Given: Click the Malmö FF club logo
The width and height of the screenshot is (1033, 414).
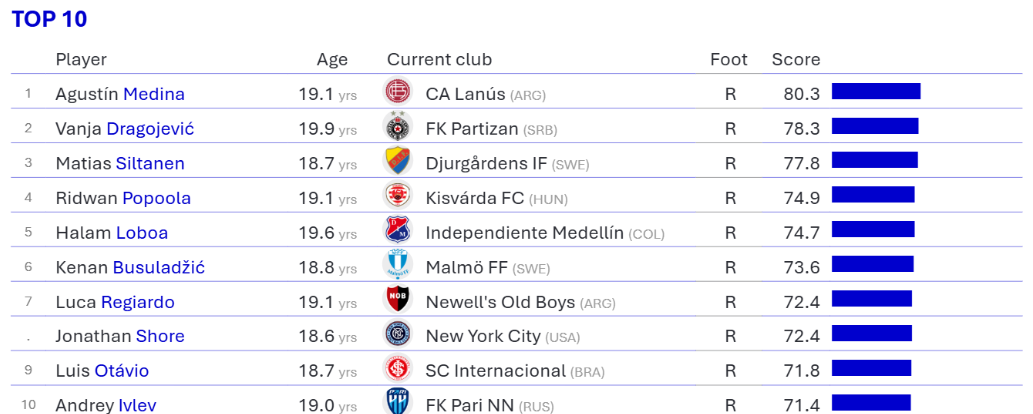Looking at the screenshot, I should click(398, 266).
